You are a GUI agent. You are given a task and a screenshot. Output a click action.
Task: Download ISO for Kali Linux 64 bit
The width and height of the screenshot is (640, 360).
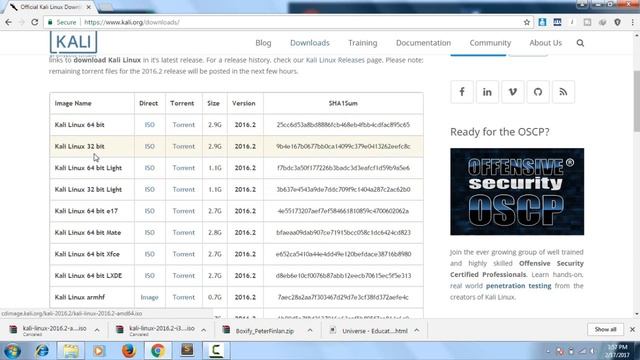[x=149, y=125]
